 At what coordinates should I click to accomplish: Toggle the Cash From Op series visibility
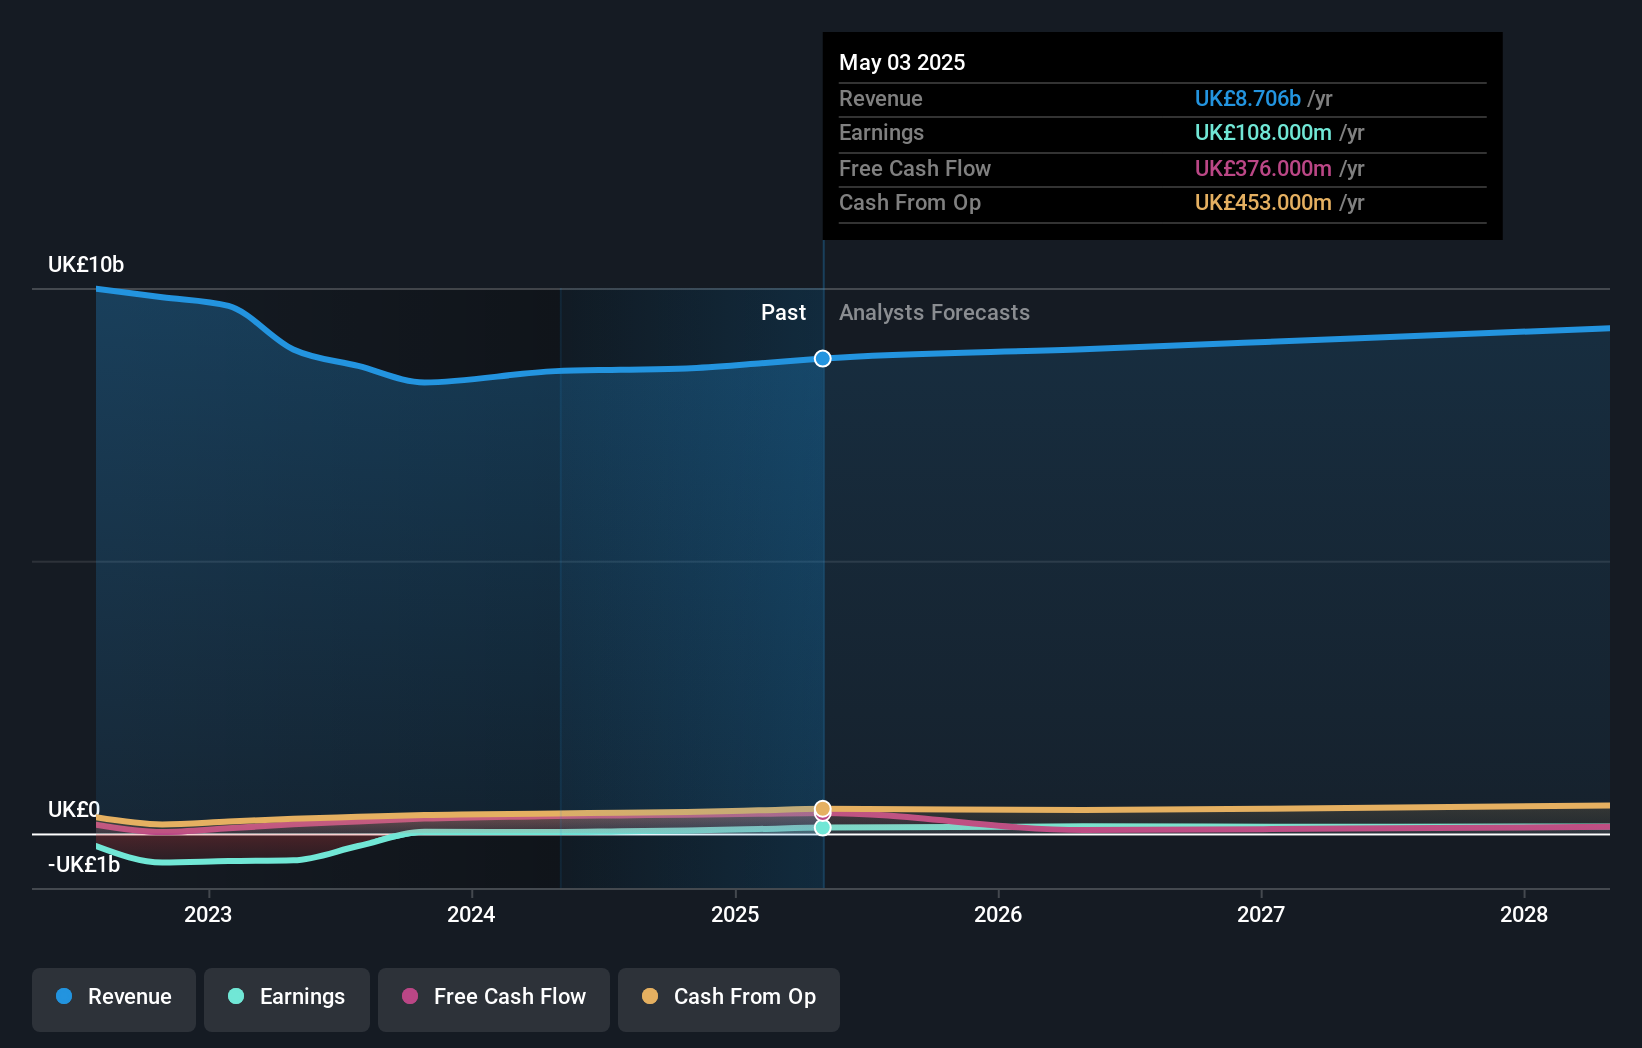(x=729, y=998)
